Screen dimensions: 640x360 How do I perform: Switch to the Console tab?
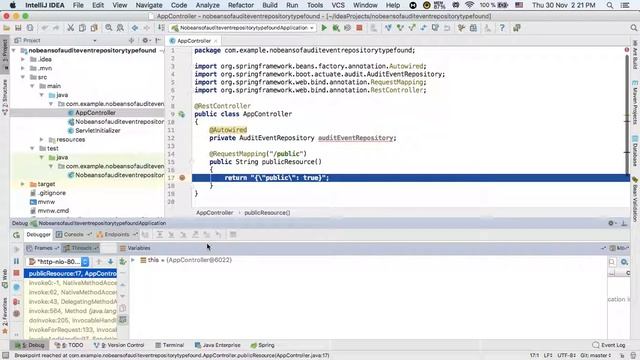point(73,234)
